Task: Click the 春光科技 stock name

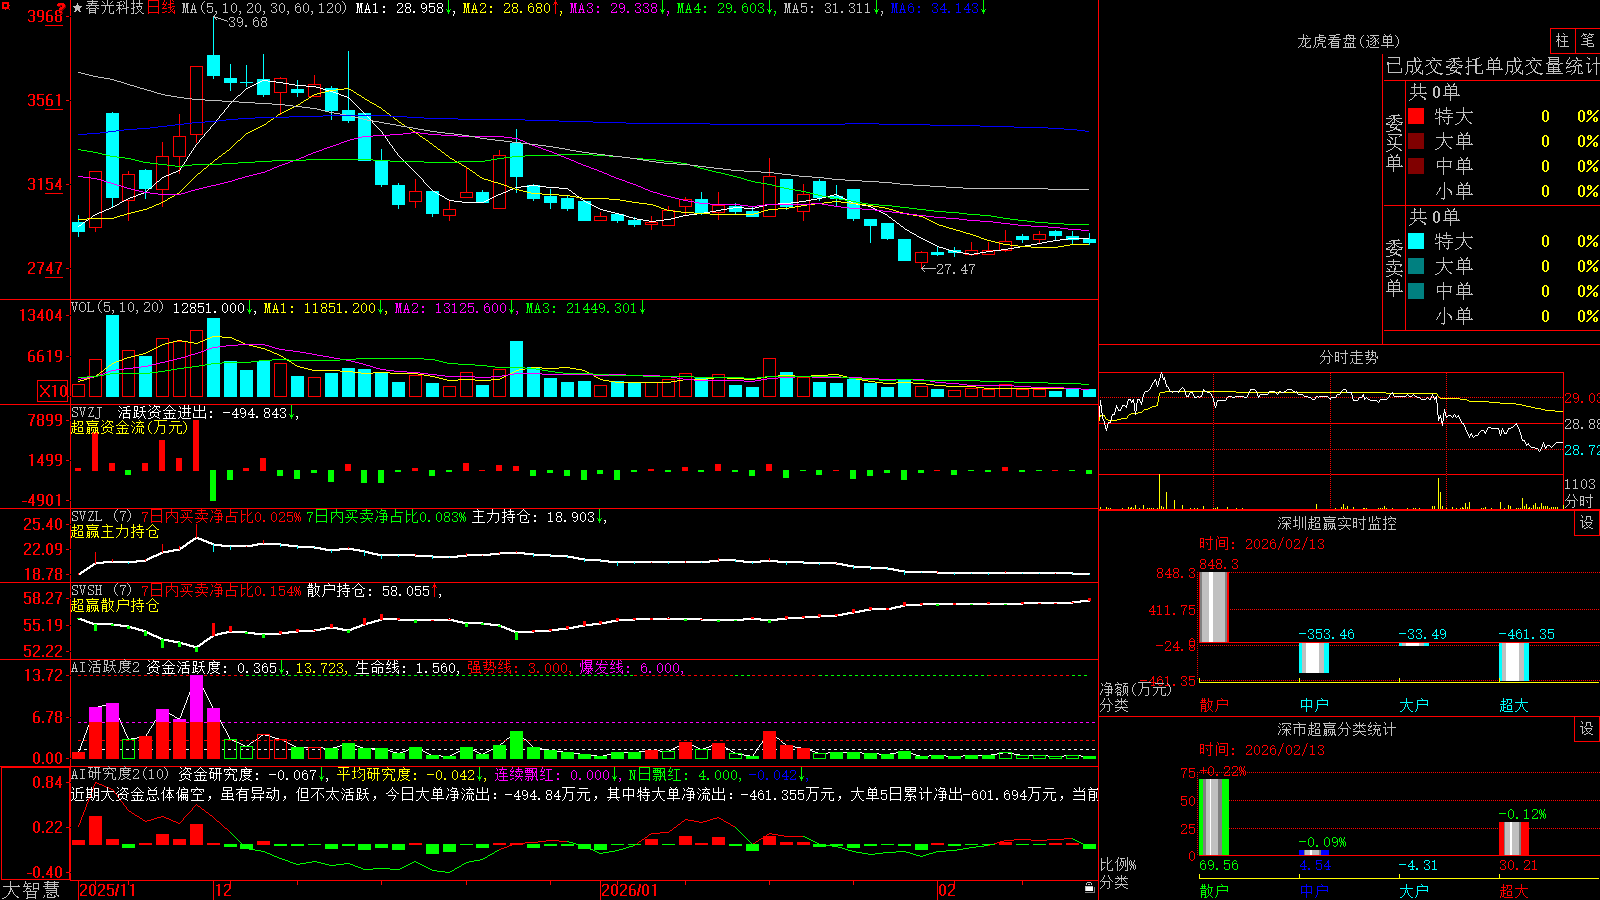Action: click(115, 8)
